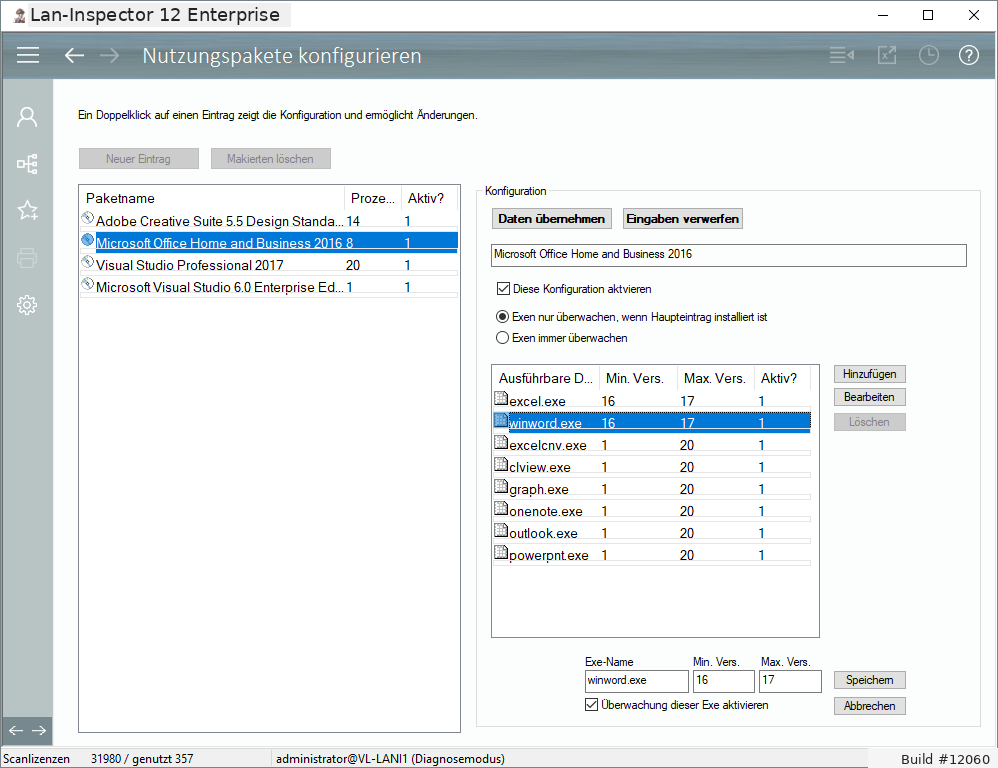
Task: Open the hamburger menu
Action: 28,55
